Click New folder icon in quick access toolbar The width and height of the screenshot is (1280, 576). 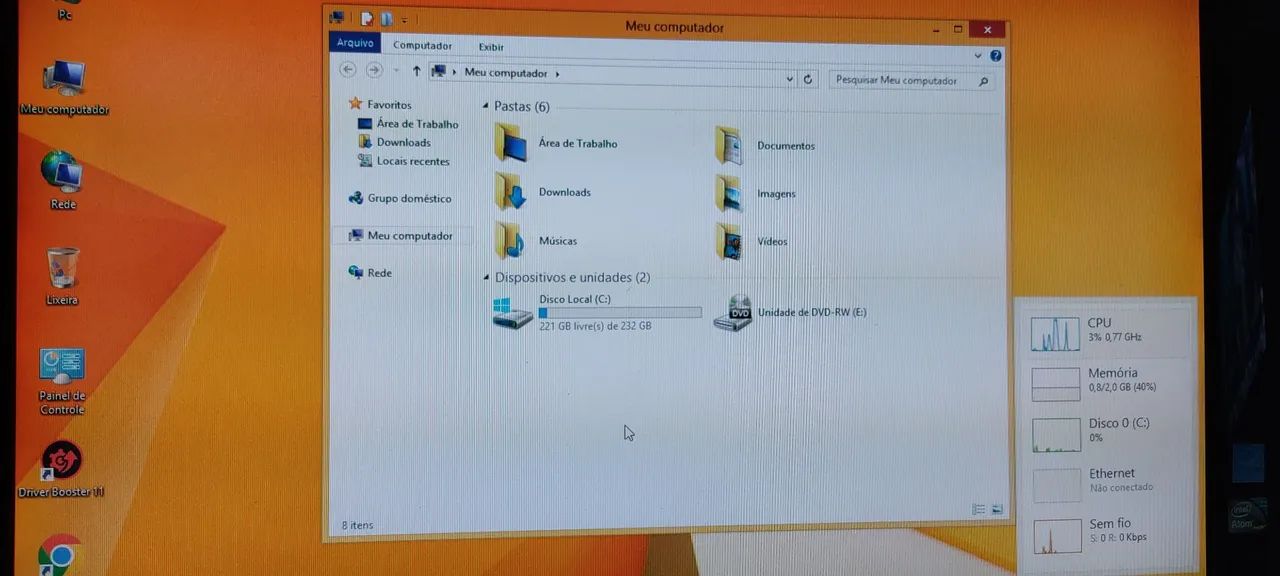tap(386, 19)
